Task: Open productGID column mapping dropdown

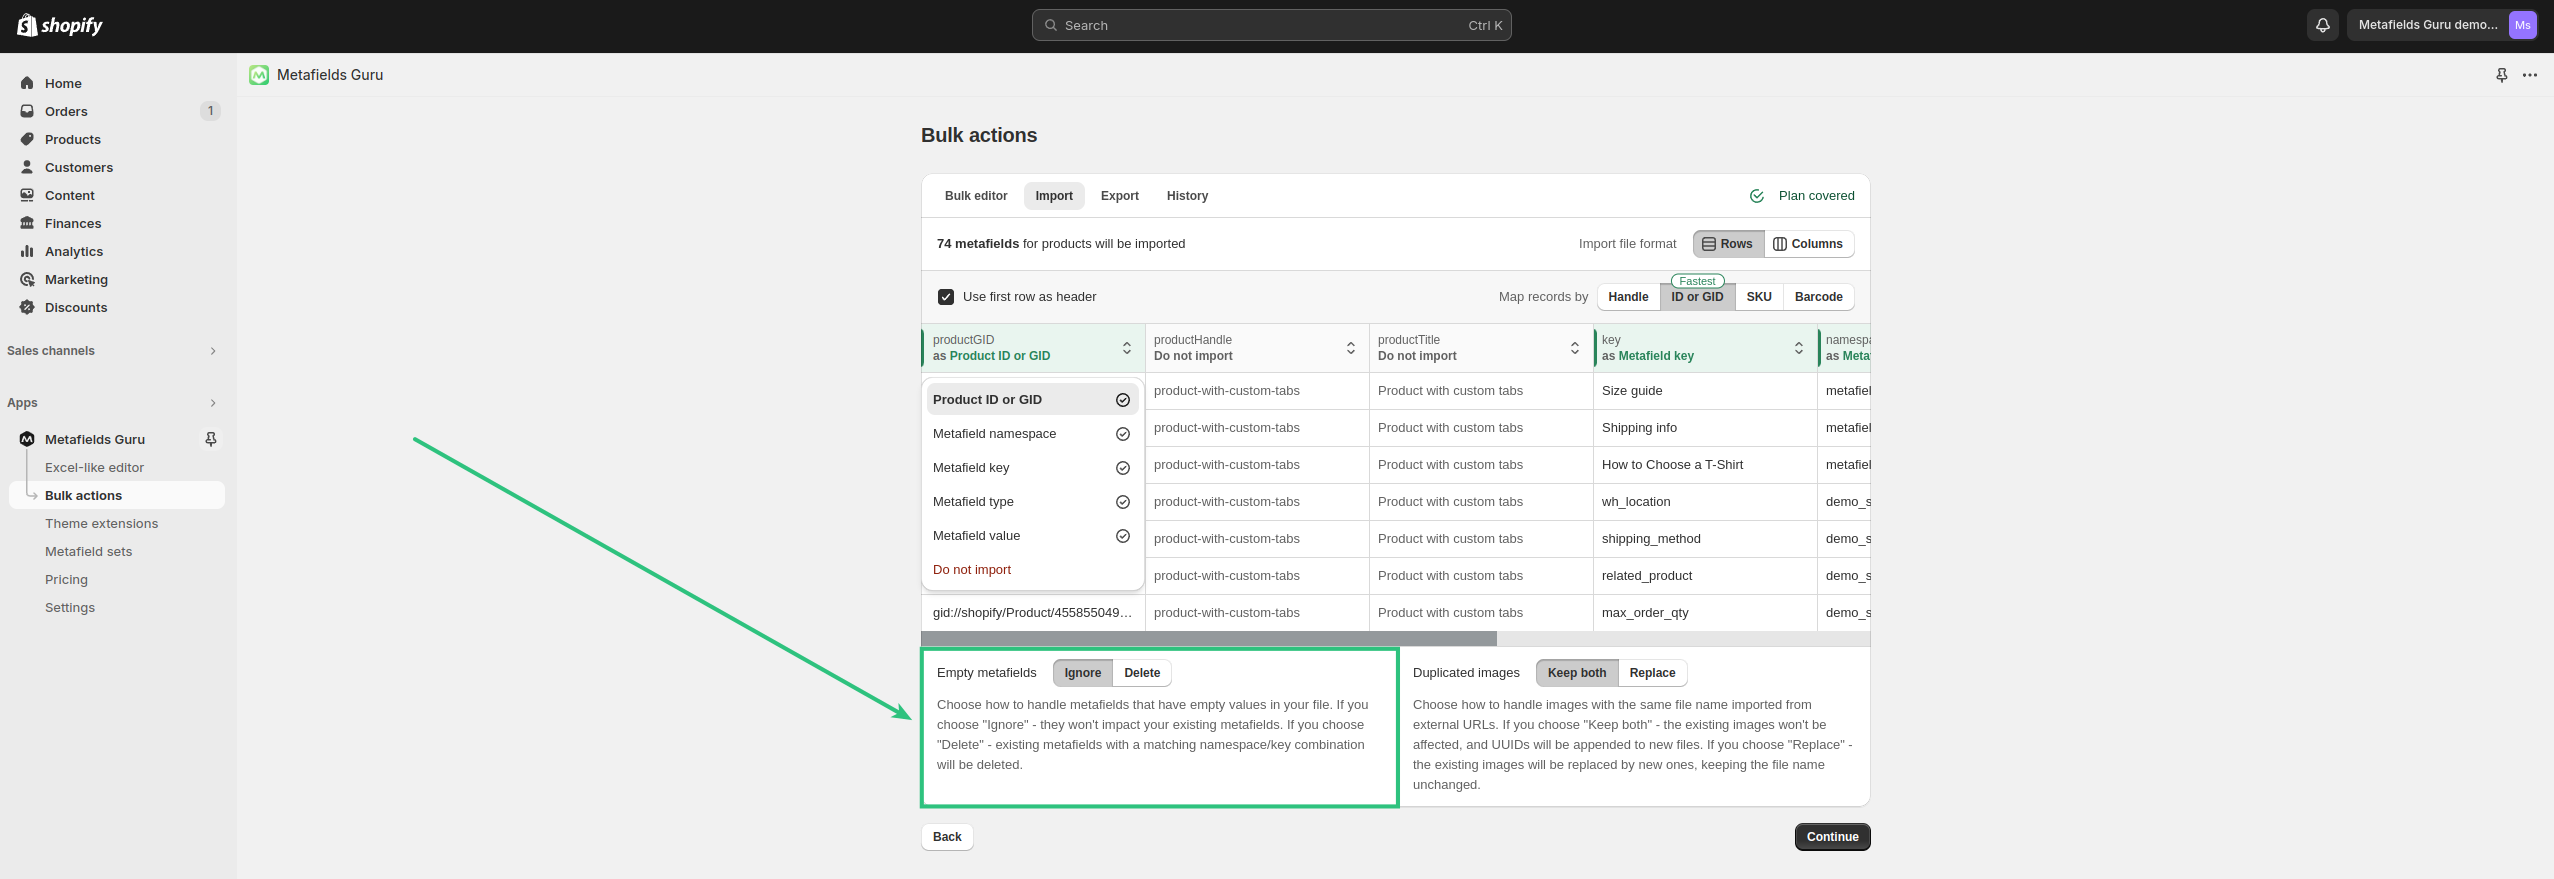Action: (x=1033, y=348)
